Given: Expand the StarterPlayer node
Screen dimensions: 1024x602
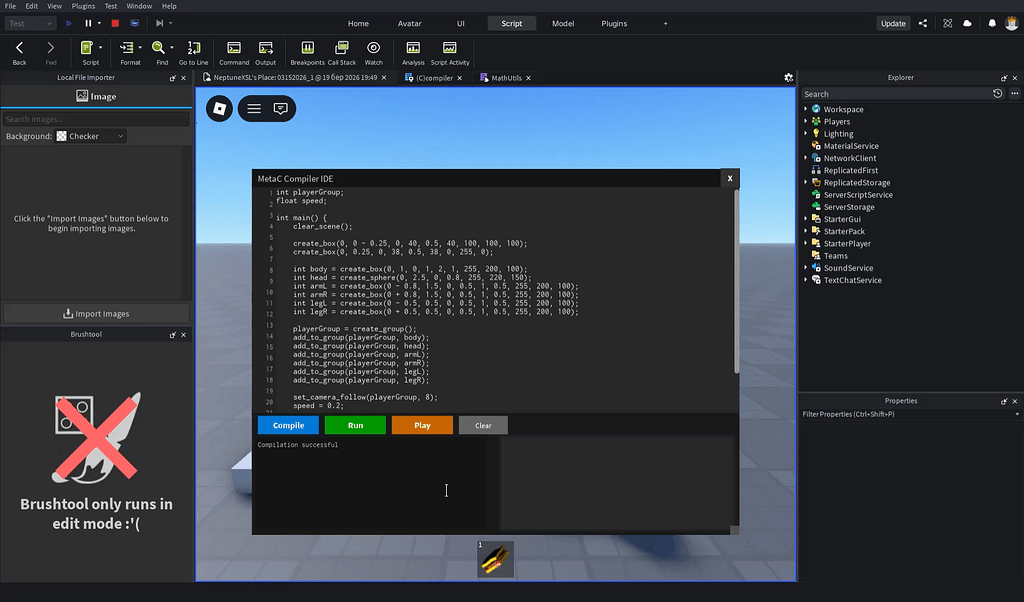Looking at the screenshot, I should point(805,243).
